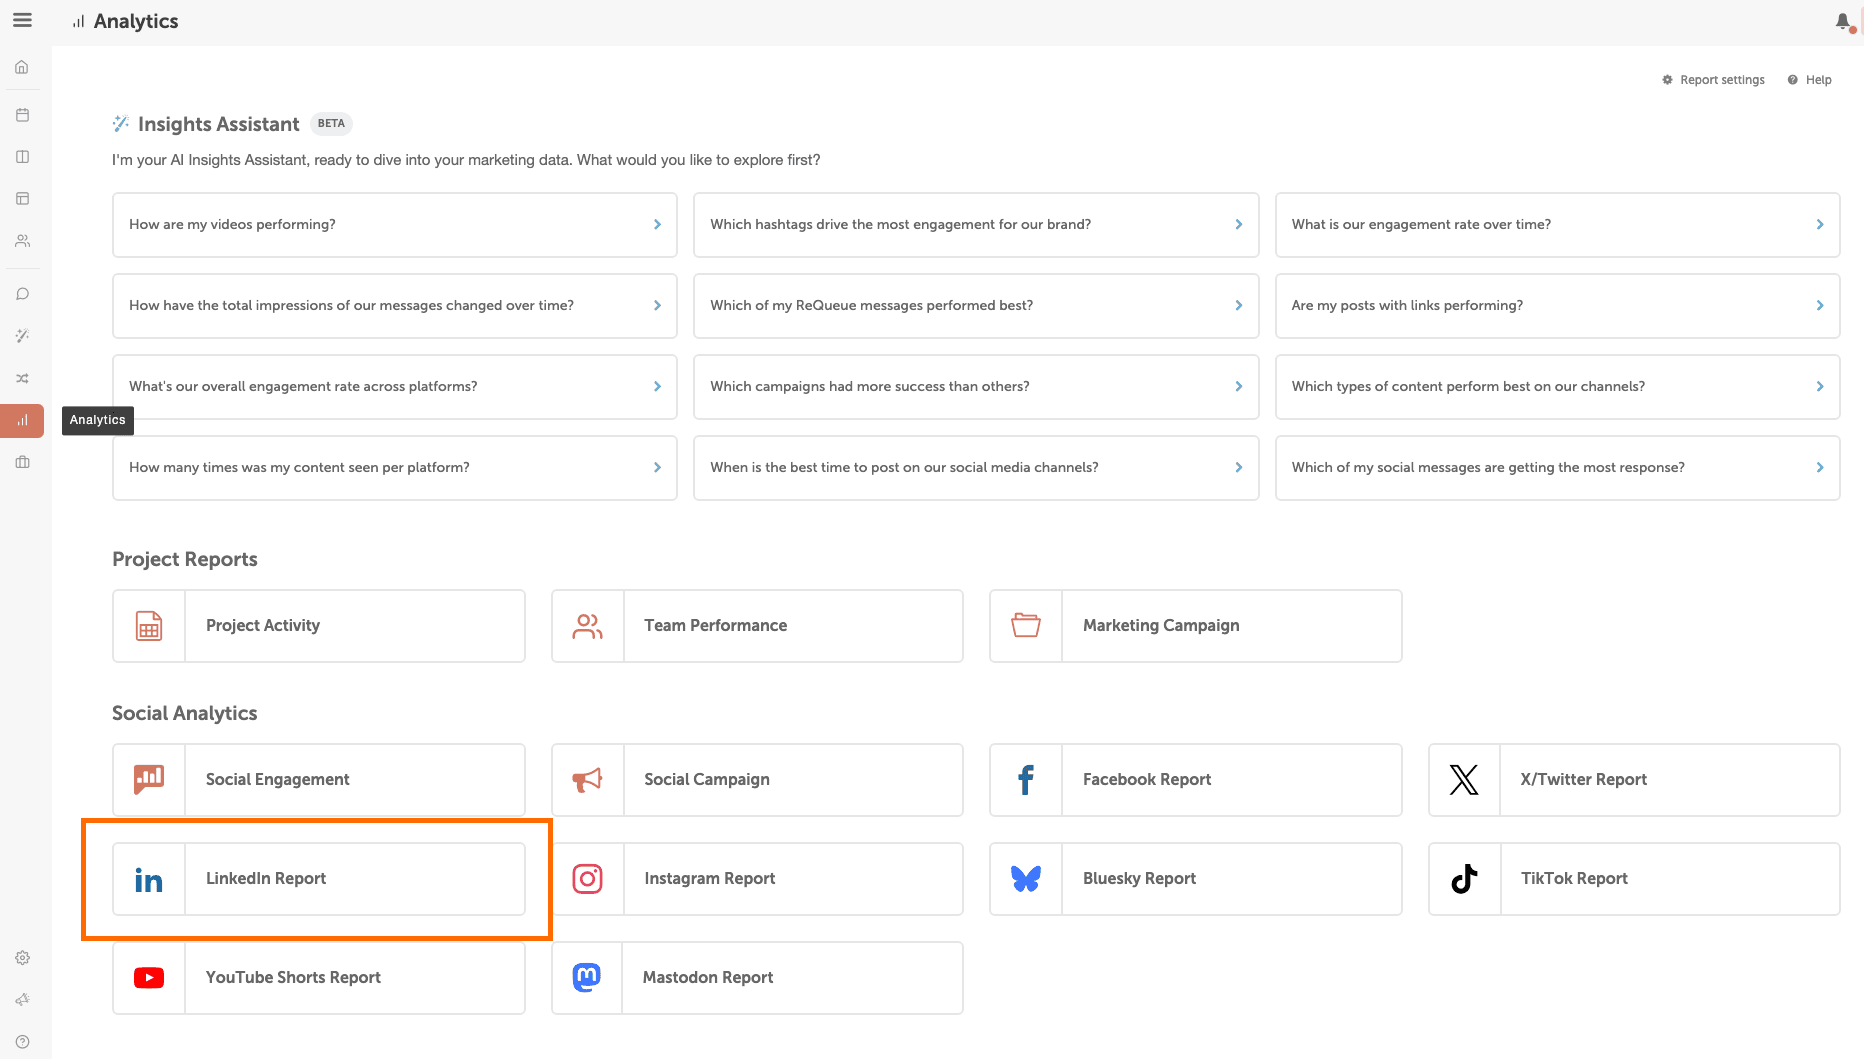
Task: Open the Instagram Report
Action: [x=757, y=879]
